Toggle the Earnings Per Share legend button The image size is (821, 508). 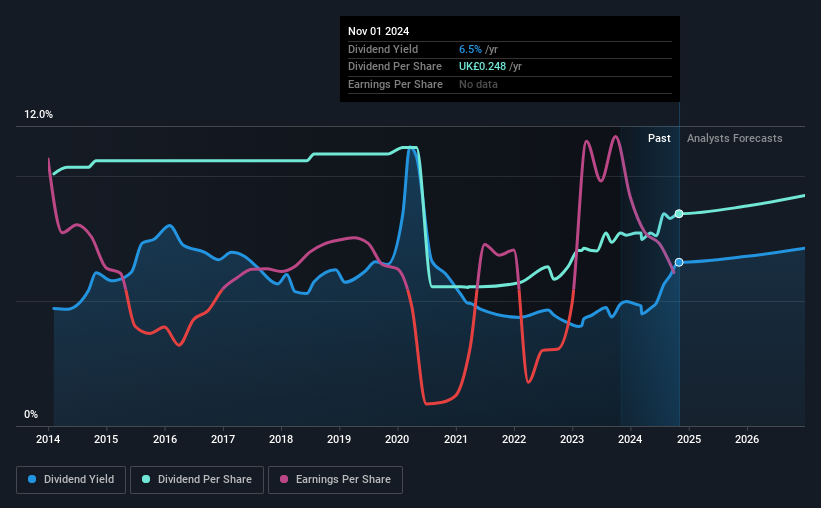(335, 480)
